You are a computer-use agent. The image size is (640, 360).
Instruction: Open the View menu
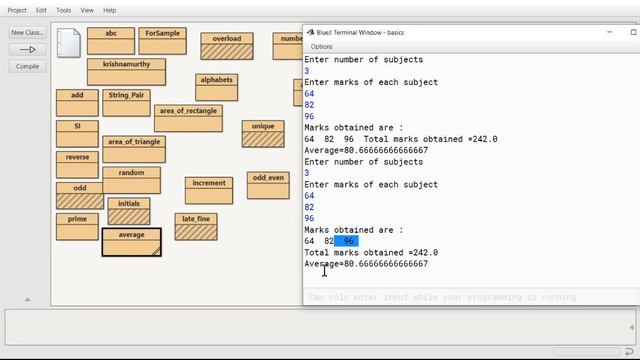click(x=87, y=10)
